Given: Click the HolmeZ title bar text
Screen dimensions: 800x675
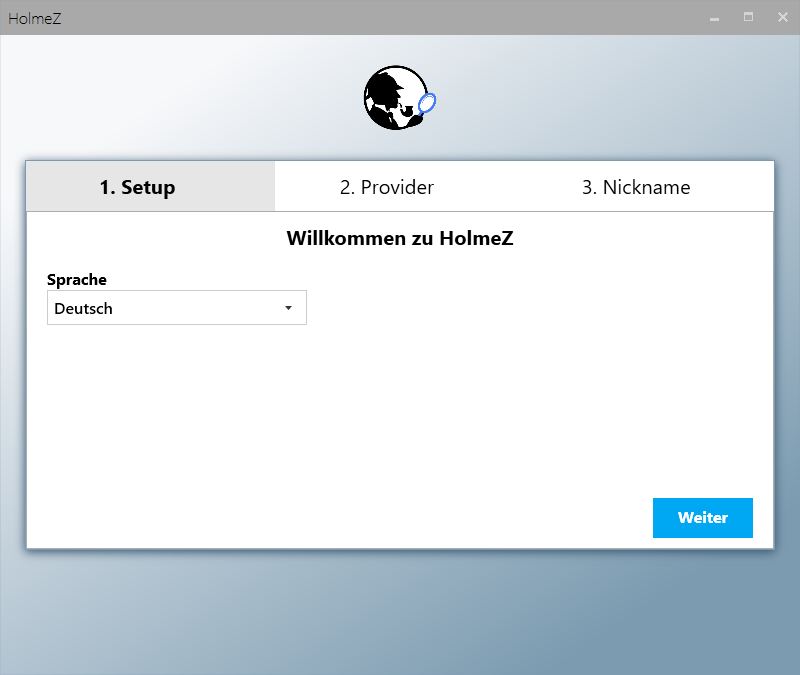Looking at the screenshot, I should pyautogui.click(x=35, y=18).
